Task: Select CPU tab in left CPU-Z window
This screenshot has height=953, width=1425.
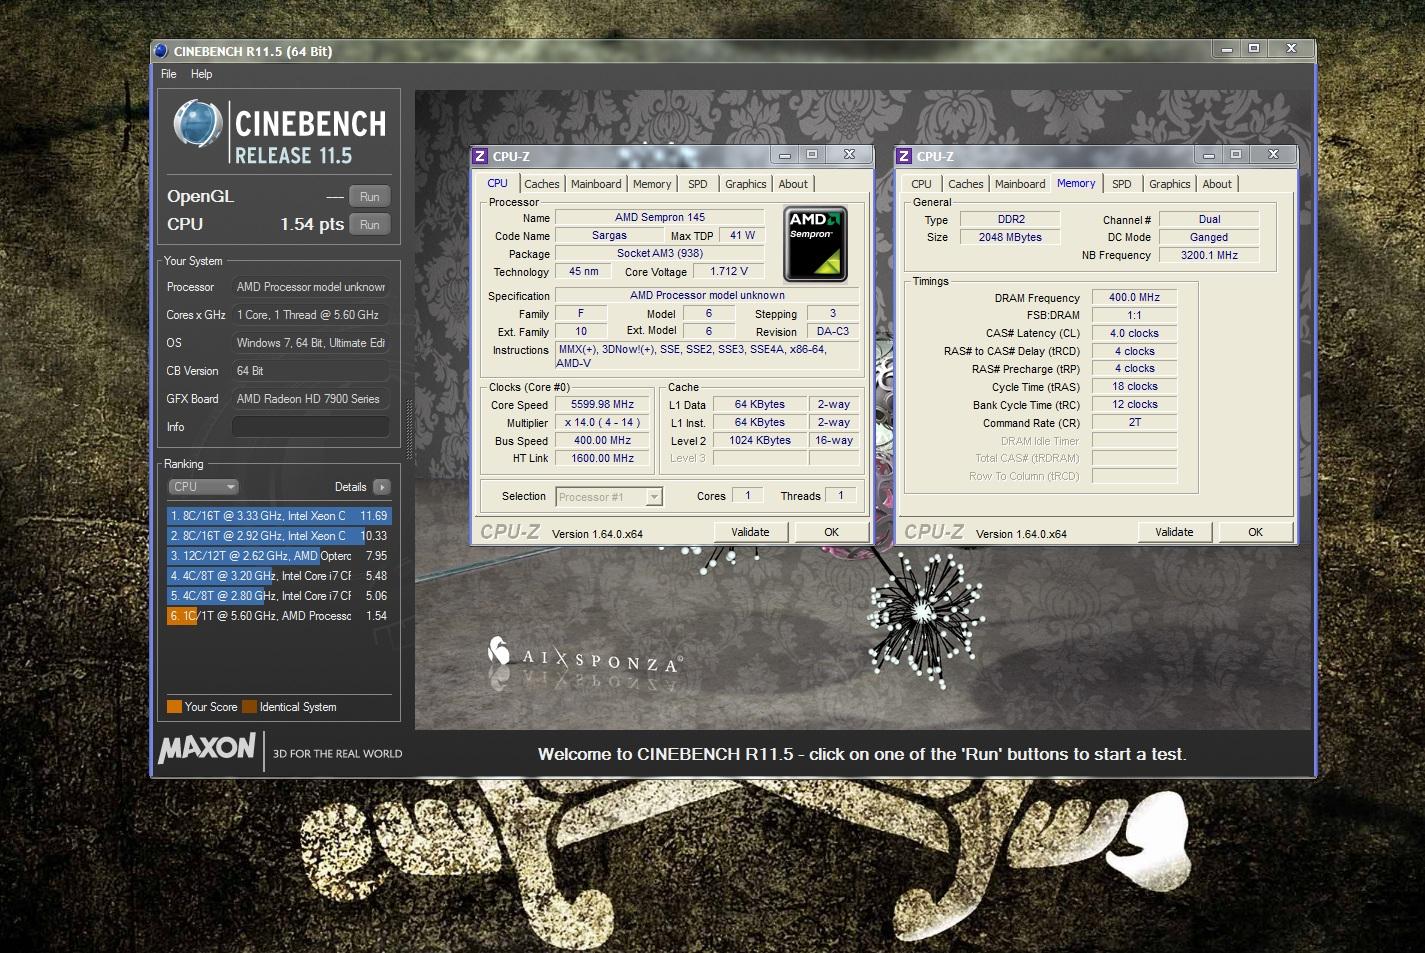Action: point(498,183)
